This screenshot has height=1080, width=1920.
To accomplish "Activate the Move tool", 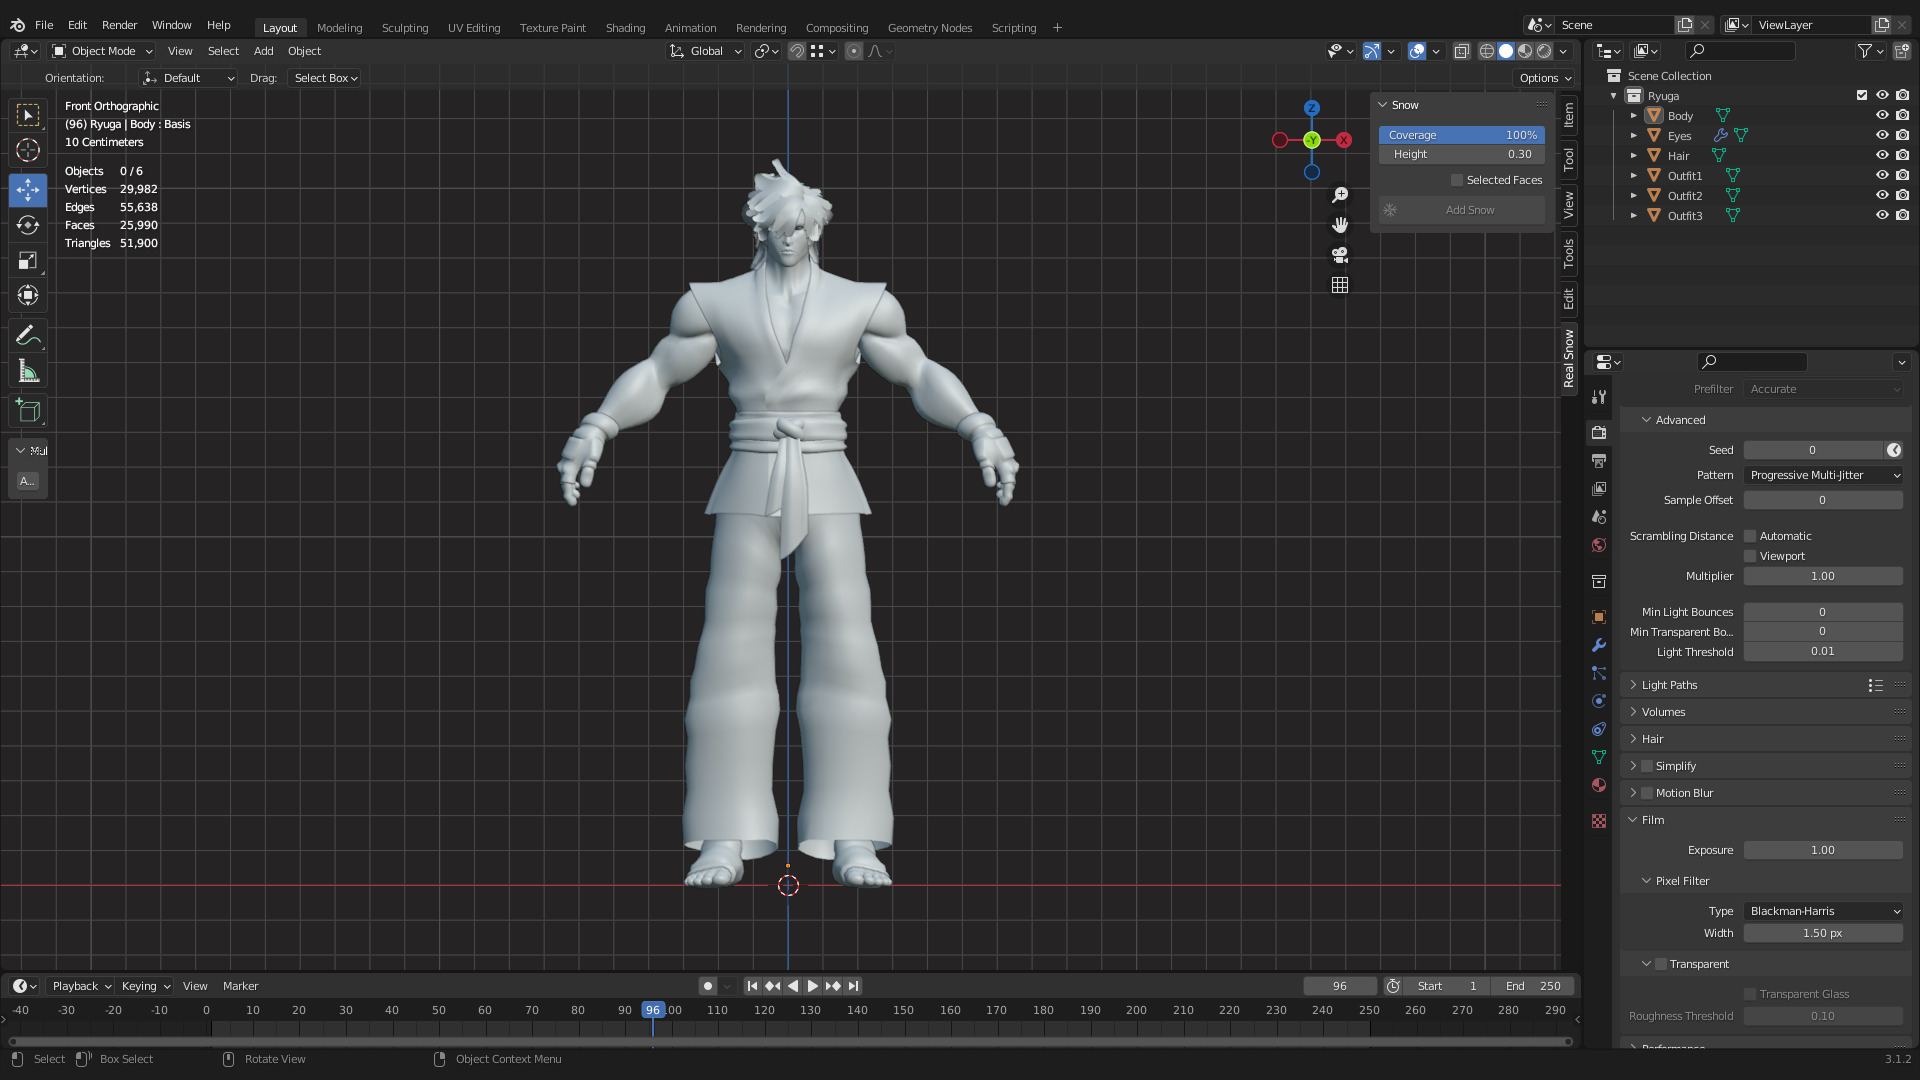I will tap(28, 189).
